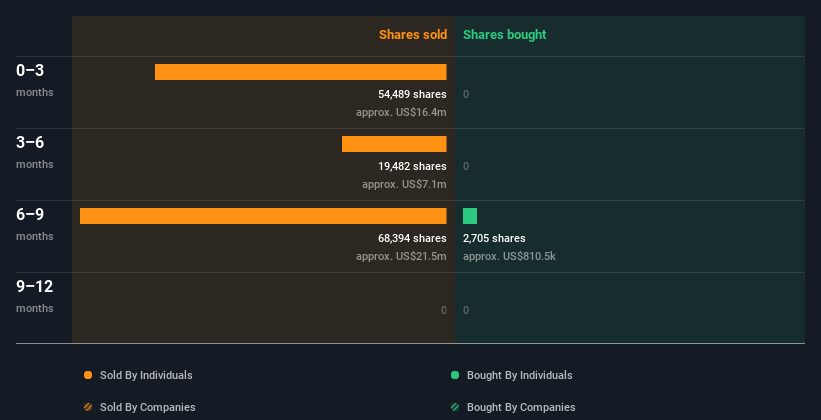Select the green 6–9 months bought bar

click(x=470, y=216)
